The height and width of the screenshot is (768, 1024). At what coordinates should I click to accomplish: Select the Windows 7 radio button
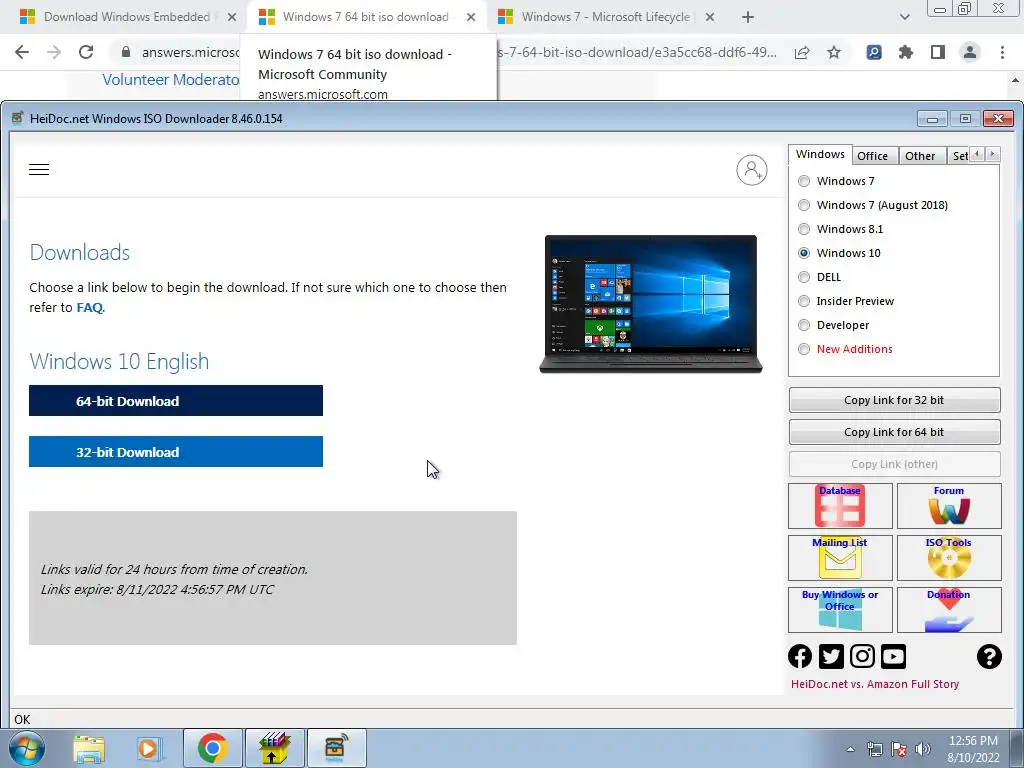pos(804,181)
